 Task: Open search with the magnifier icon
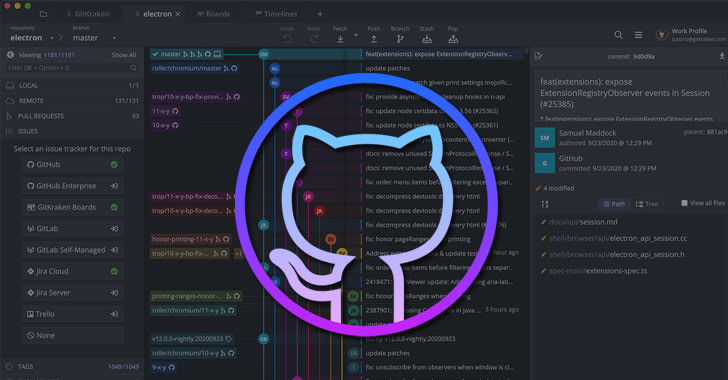click(x=618, y=35)
